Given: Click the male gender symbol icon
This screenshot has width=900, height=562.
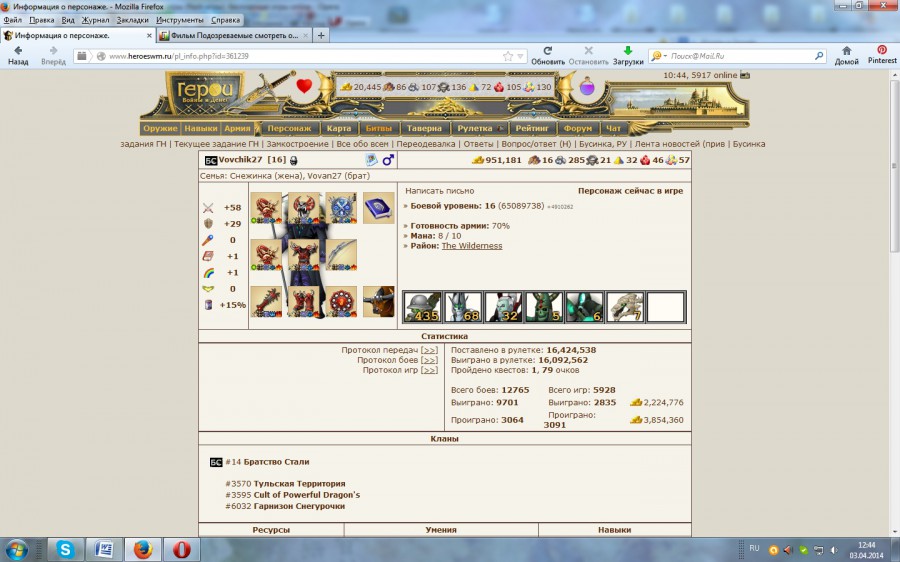Looking at the screenshot, I should 389,160.
